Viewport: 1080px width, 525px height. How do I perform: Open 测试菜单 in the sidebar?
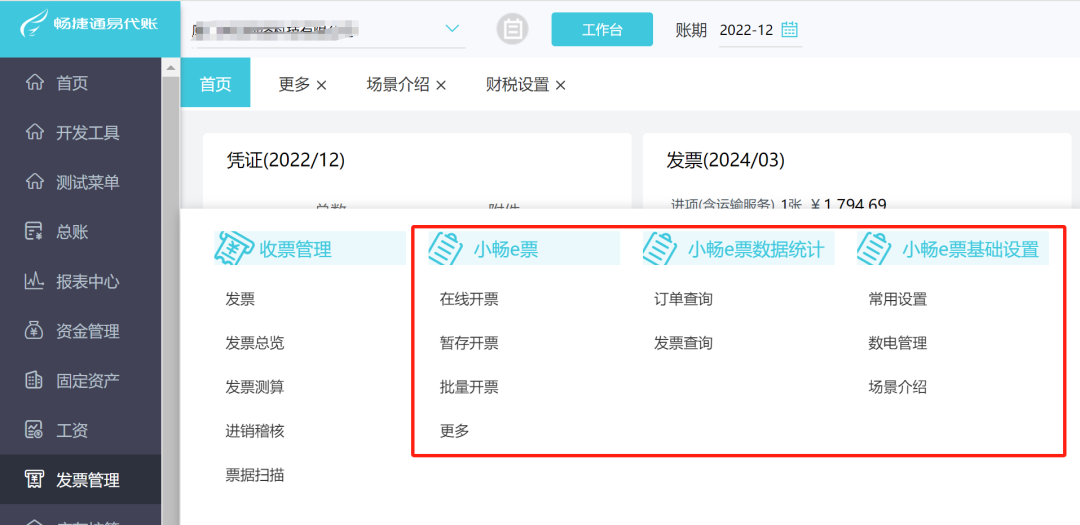[81, 182]
